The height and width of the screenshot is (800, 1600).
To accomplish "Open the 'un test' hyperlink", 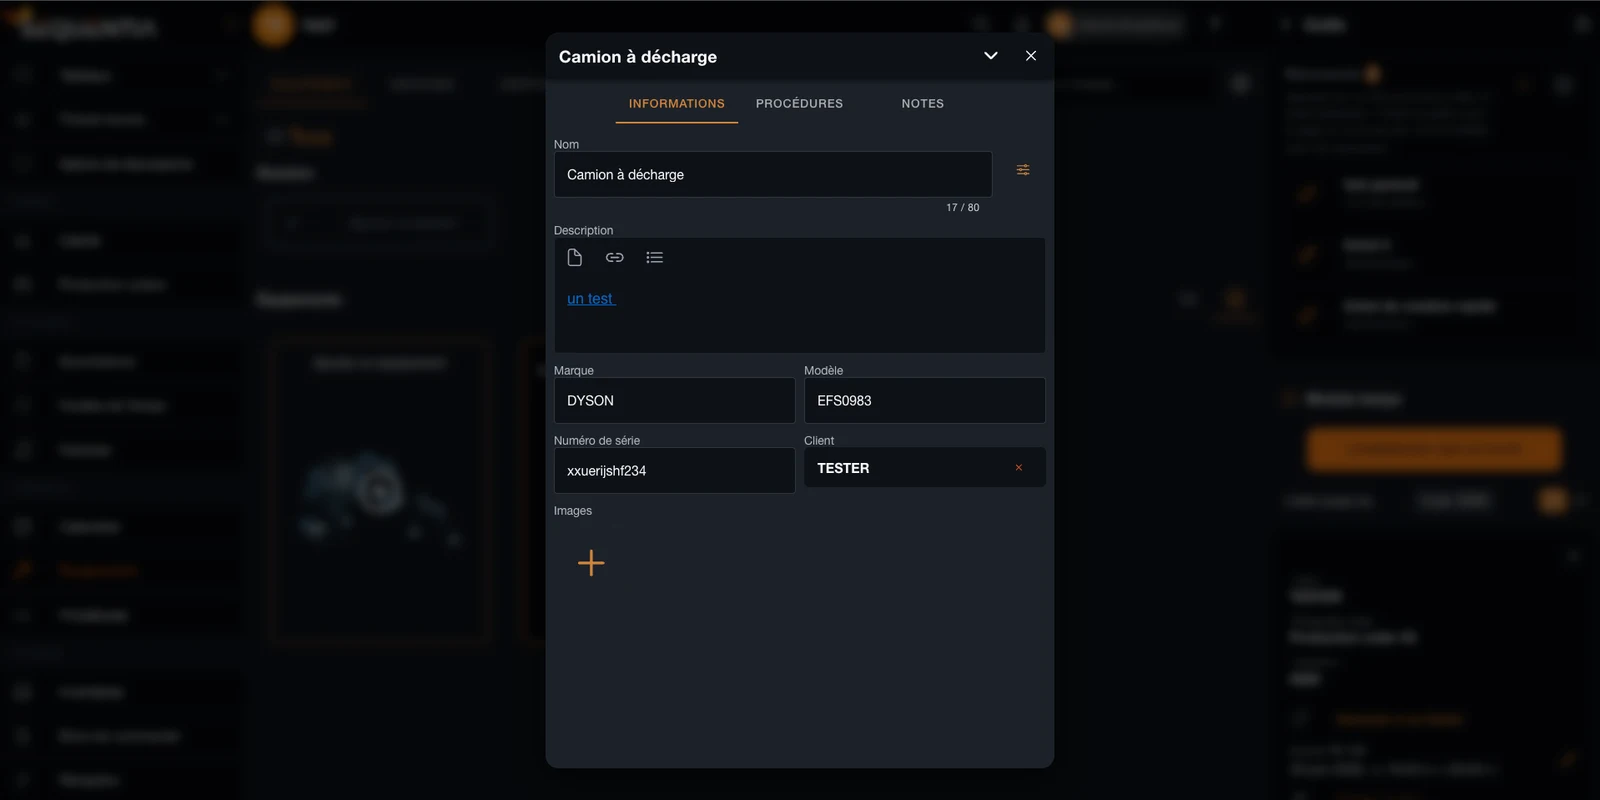I will [x=591, y=299].
